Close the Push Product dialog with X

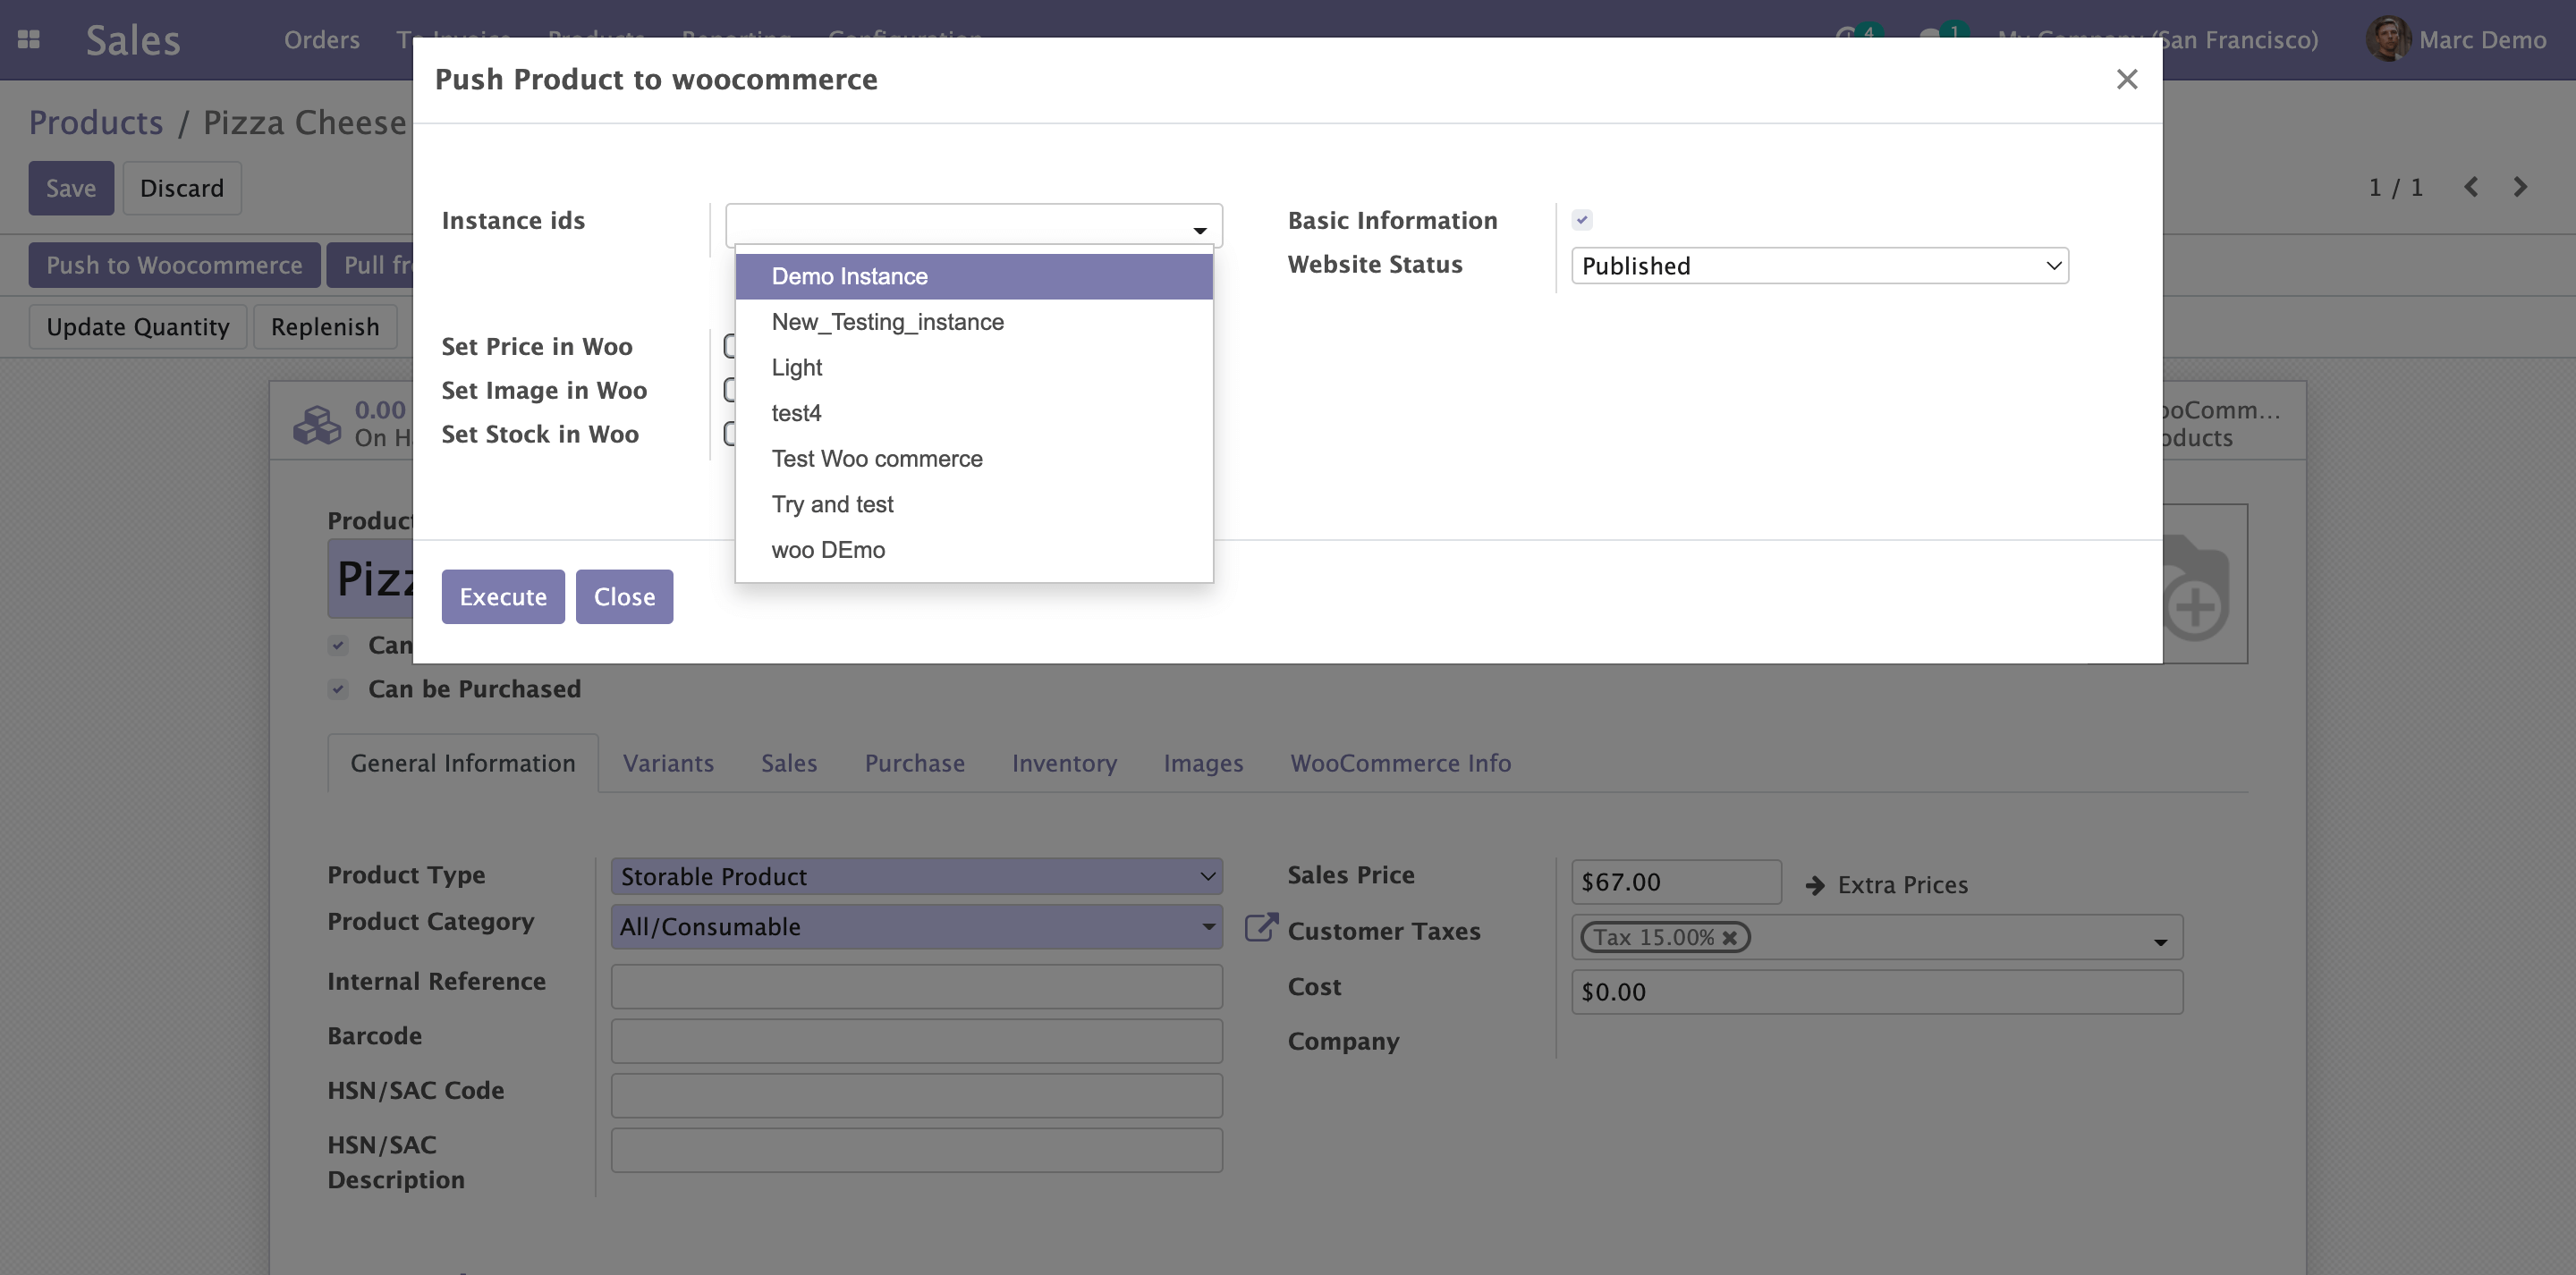coord(2126,79)
